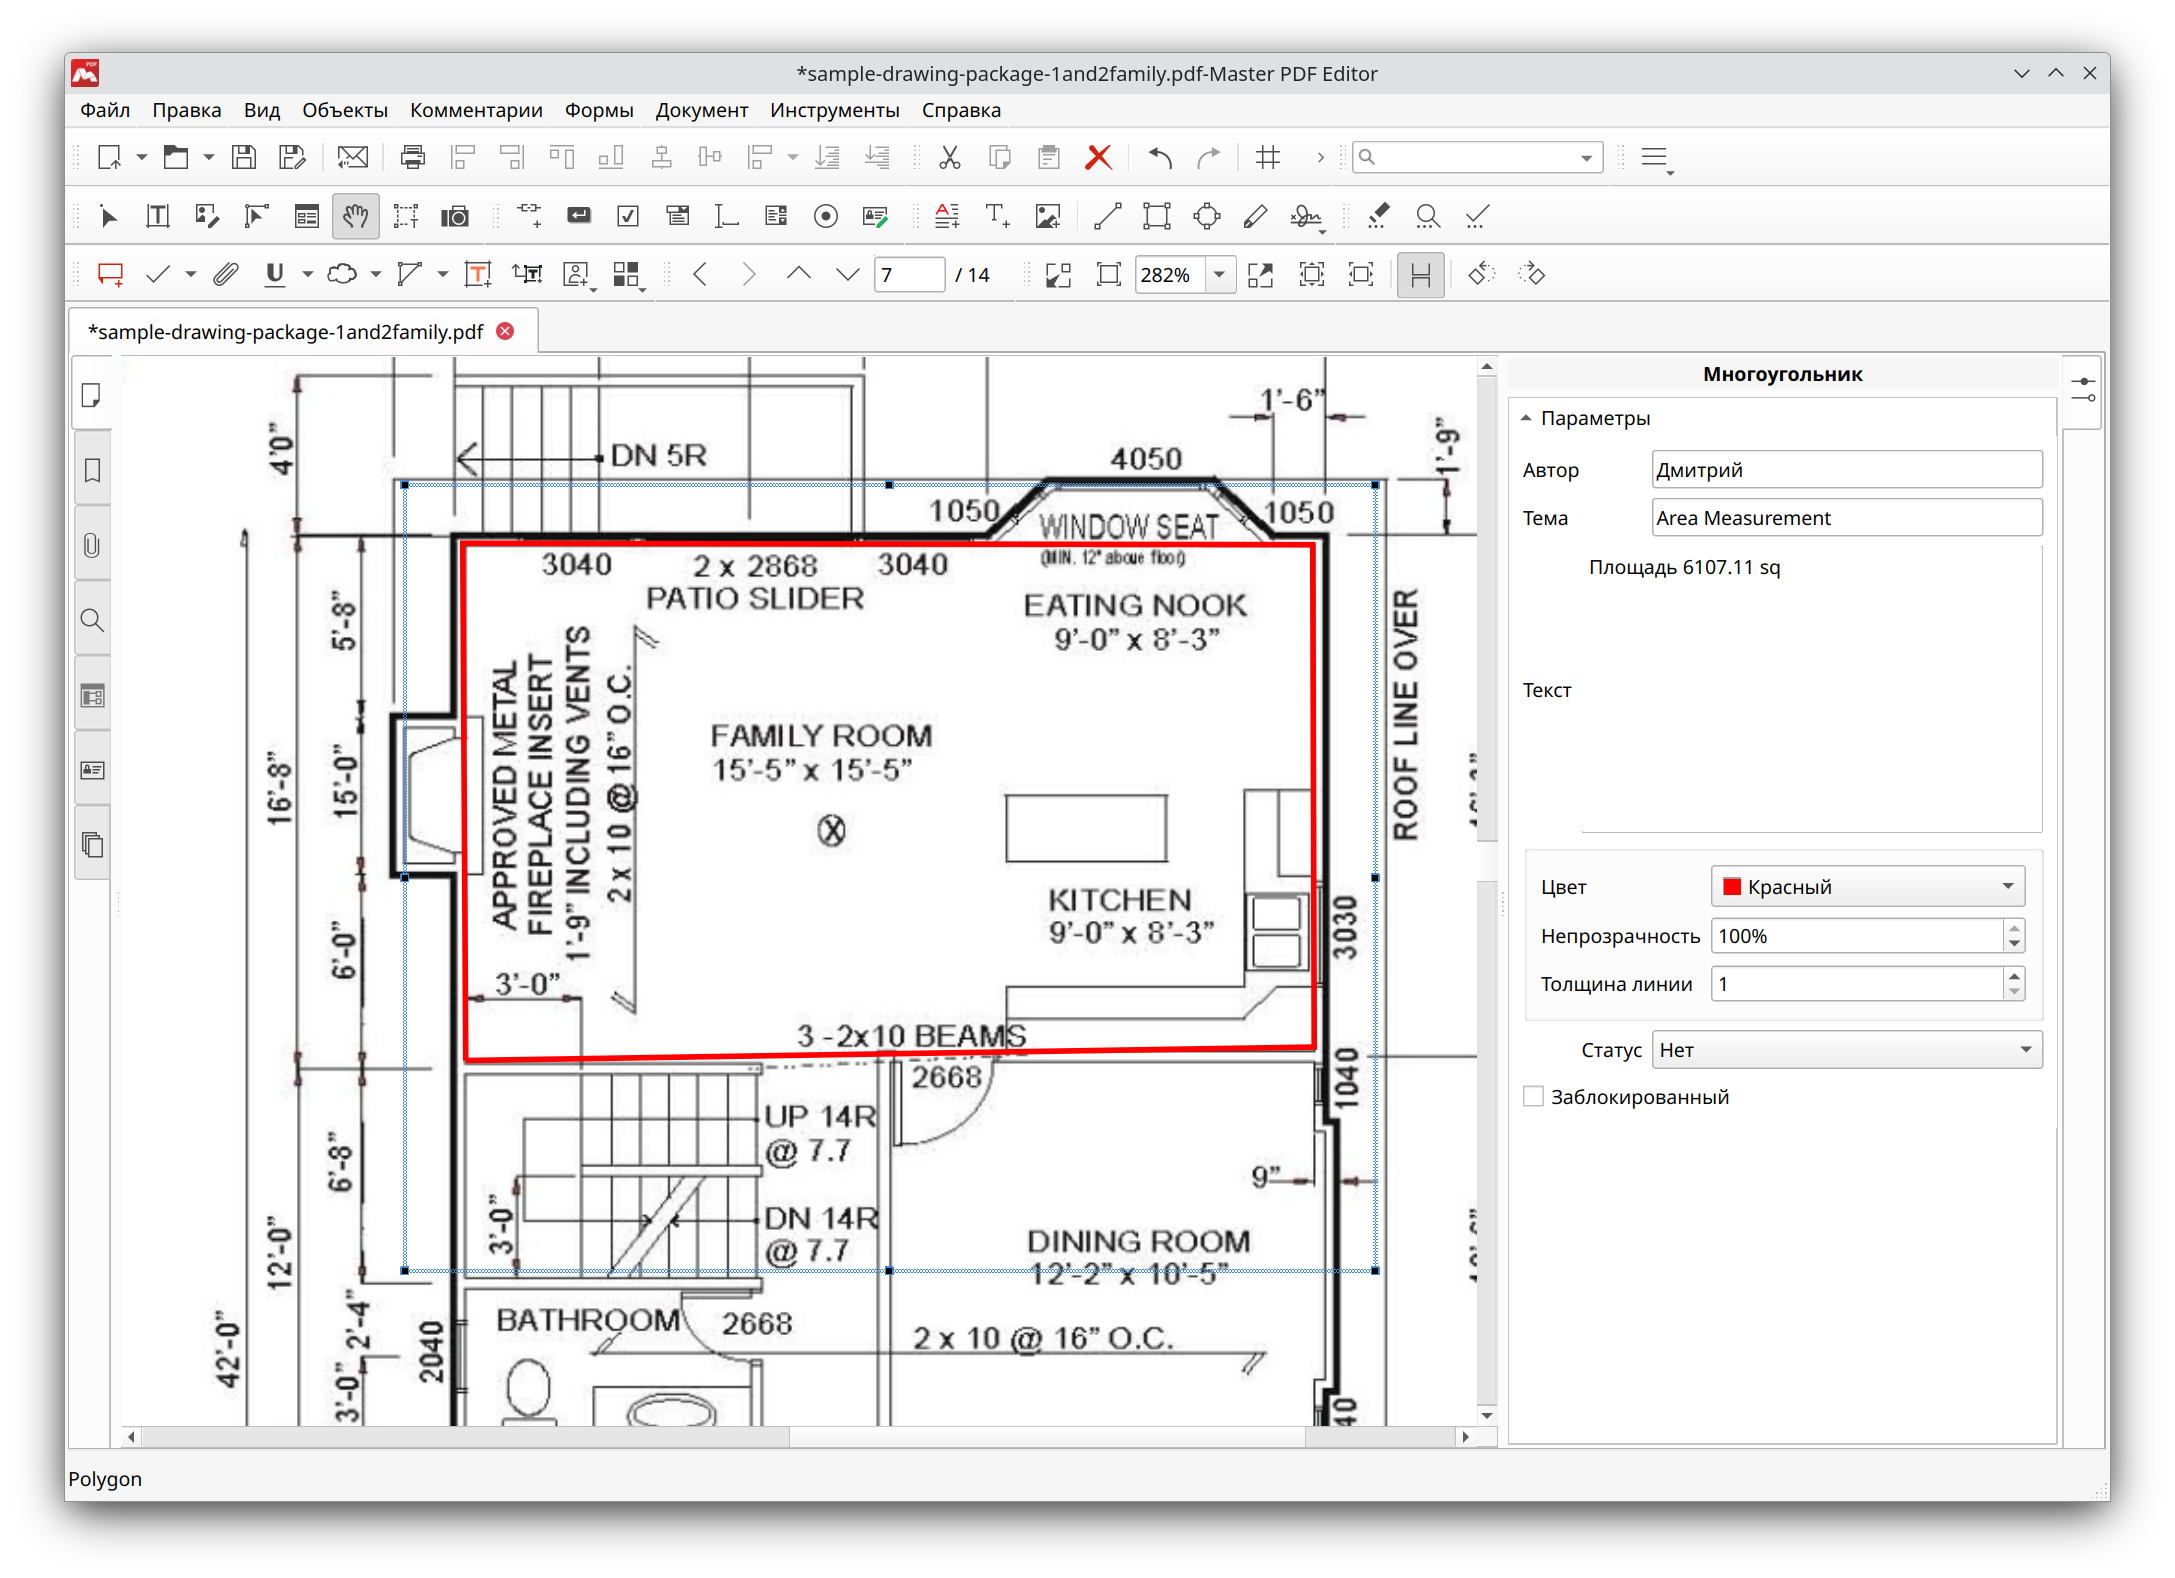This screenshot has height=1578, width=2175.
Task: Click the red color swatch in Цвет
Action: [x=1733, y=887]
